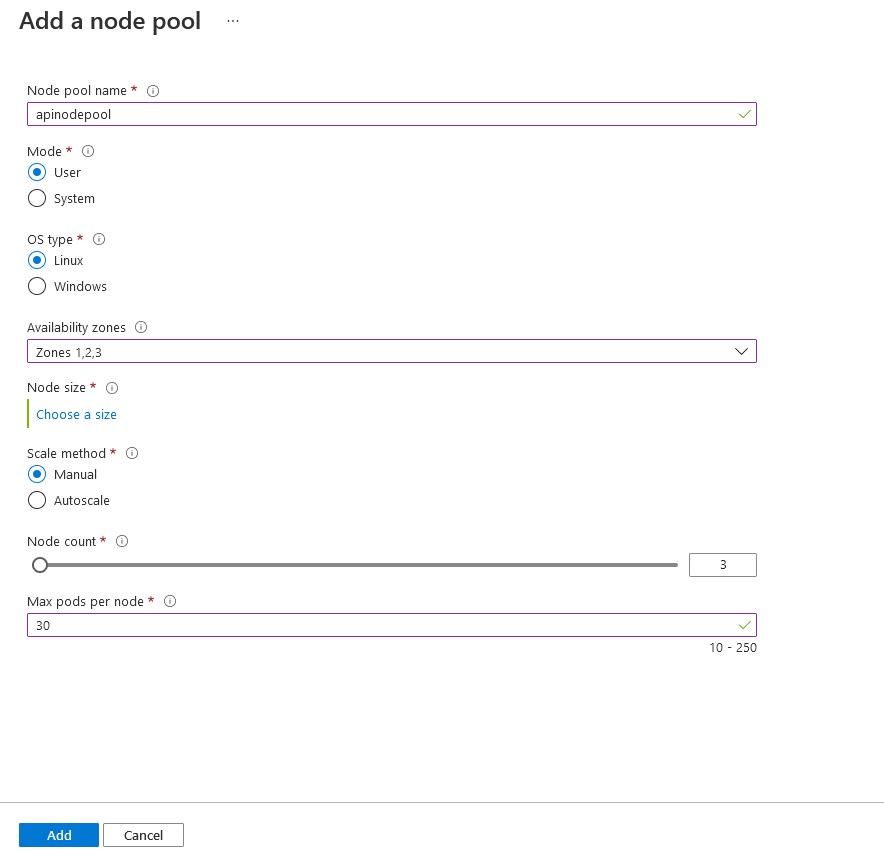Select System mode radio button
The height and width of the screenshot is (853, 884).
pyautogui.click(x=37, y=198)
